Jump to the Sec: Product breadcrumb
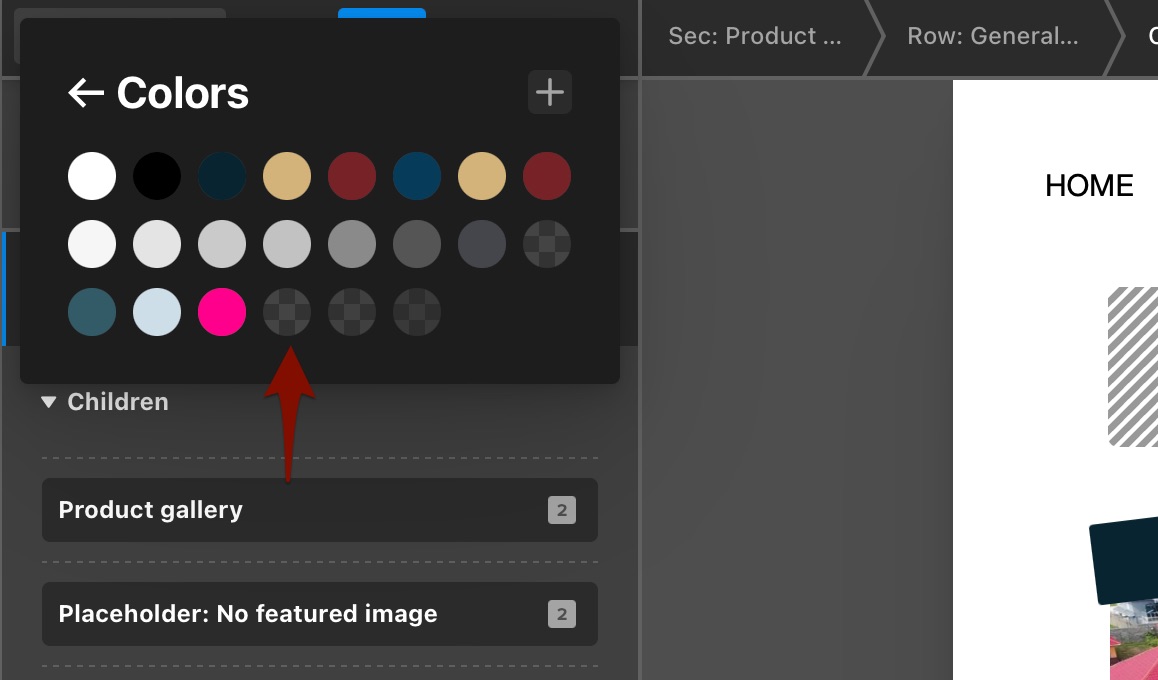Viewport: 1158px width, 680px height. [755, 37]
